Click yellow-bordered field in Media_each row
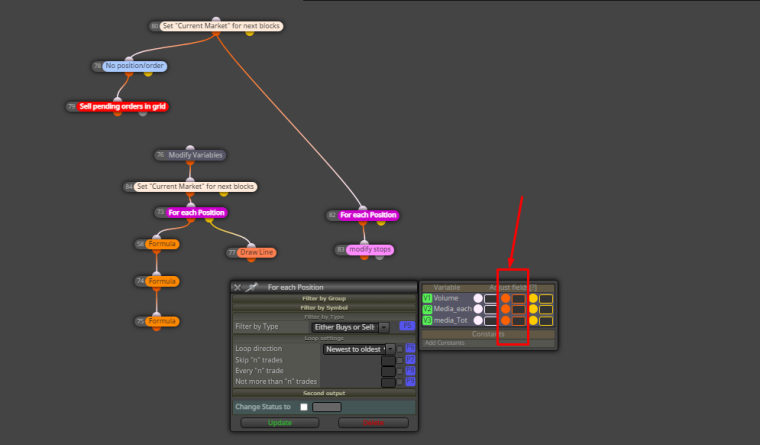This screenshot has width=760, height=445. click(x=546, y=309)
